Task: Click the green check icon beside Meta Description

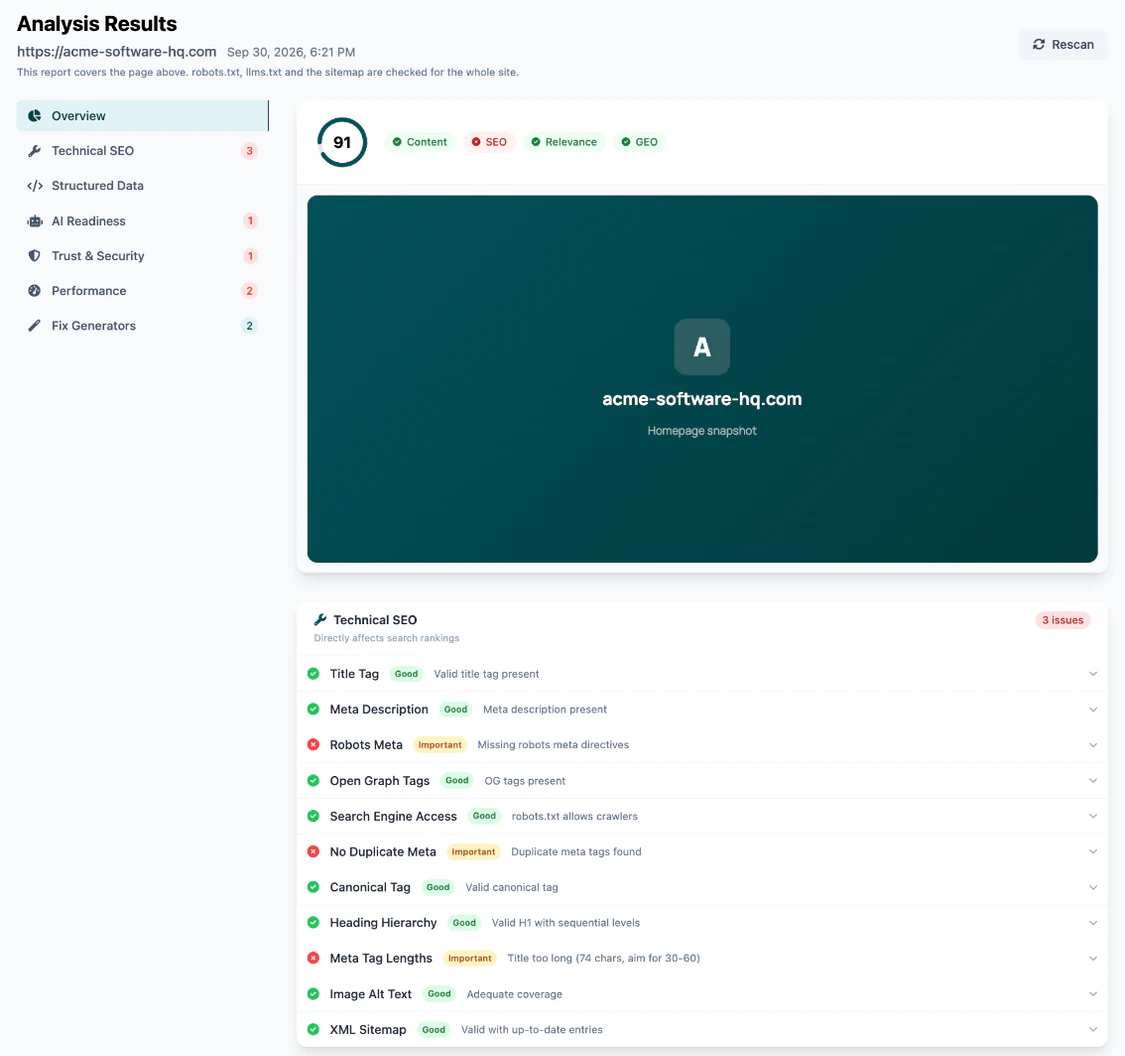Action: (x=314, y=709)
